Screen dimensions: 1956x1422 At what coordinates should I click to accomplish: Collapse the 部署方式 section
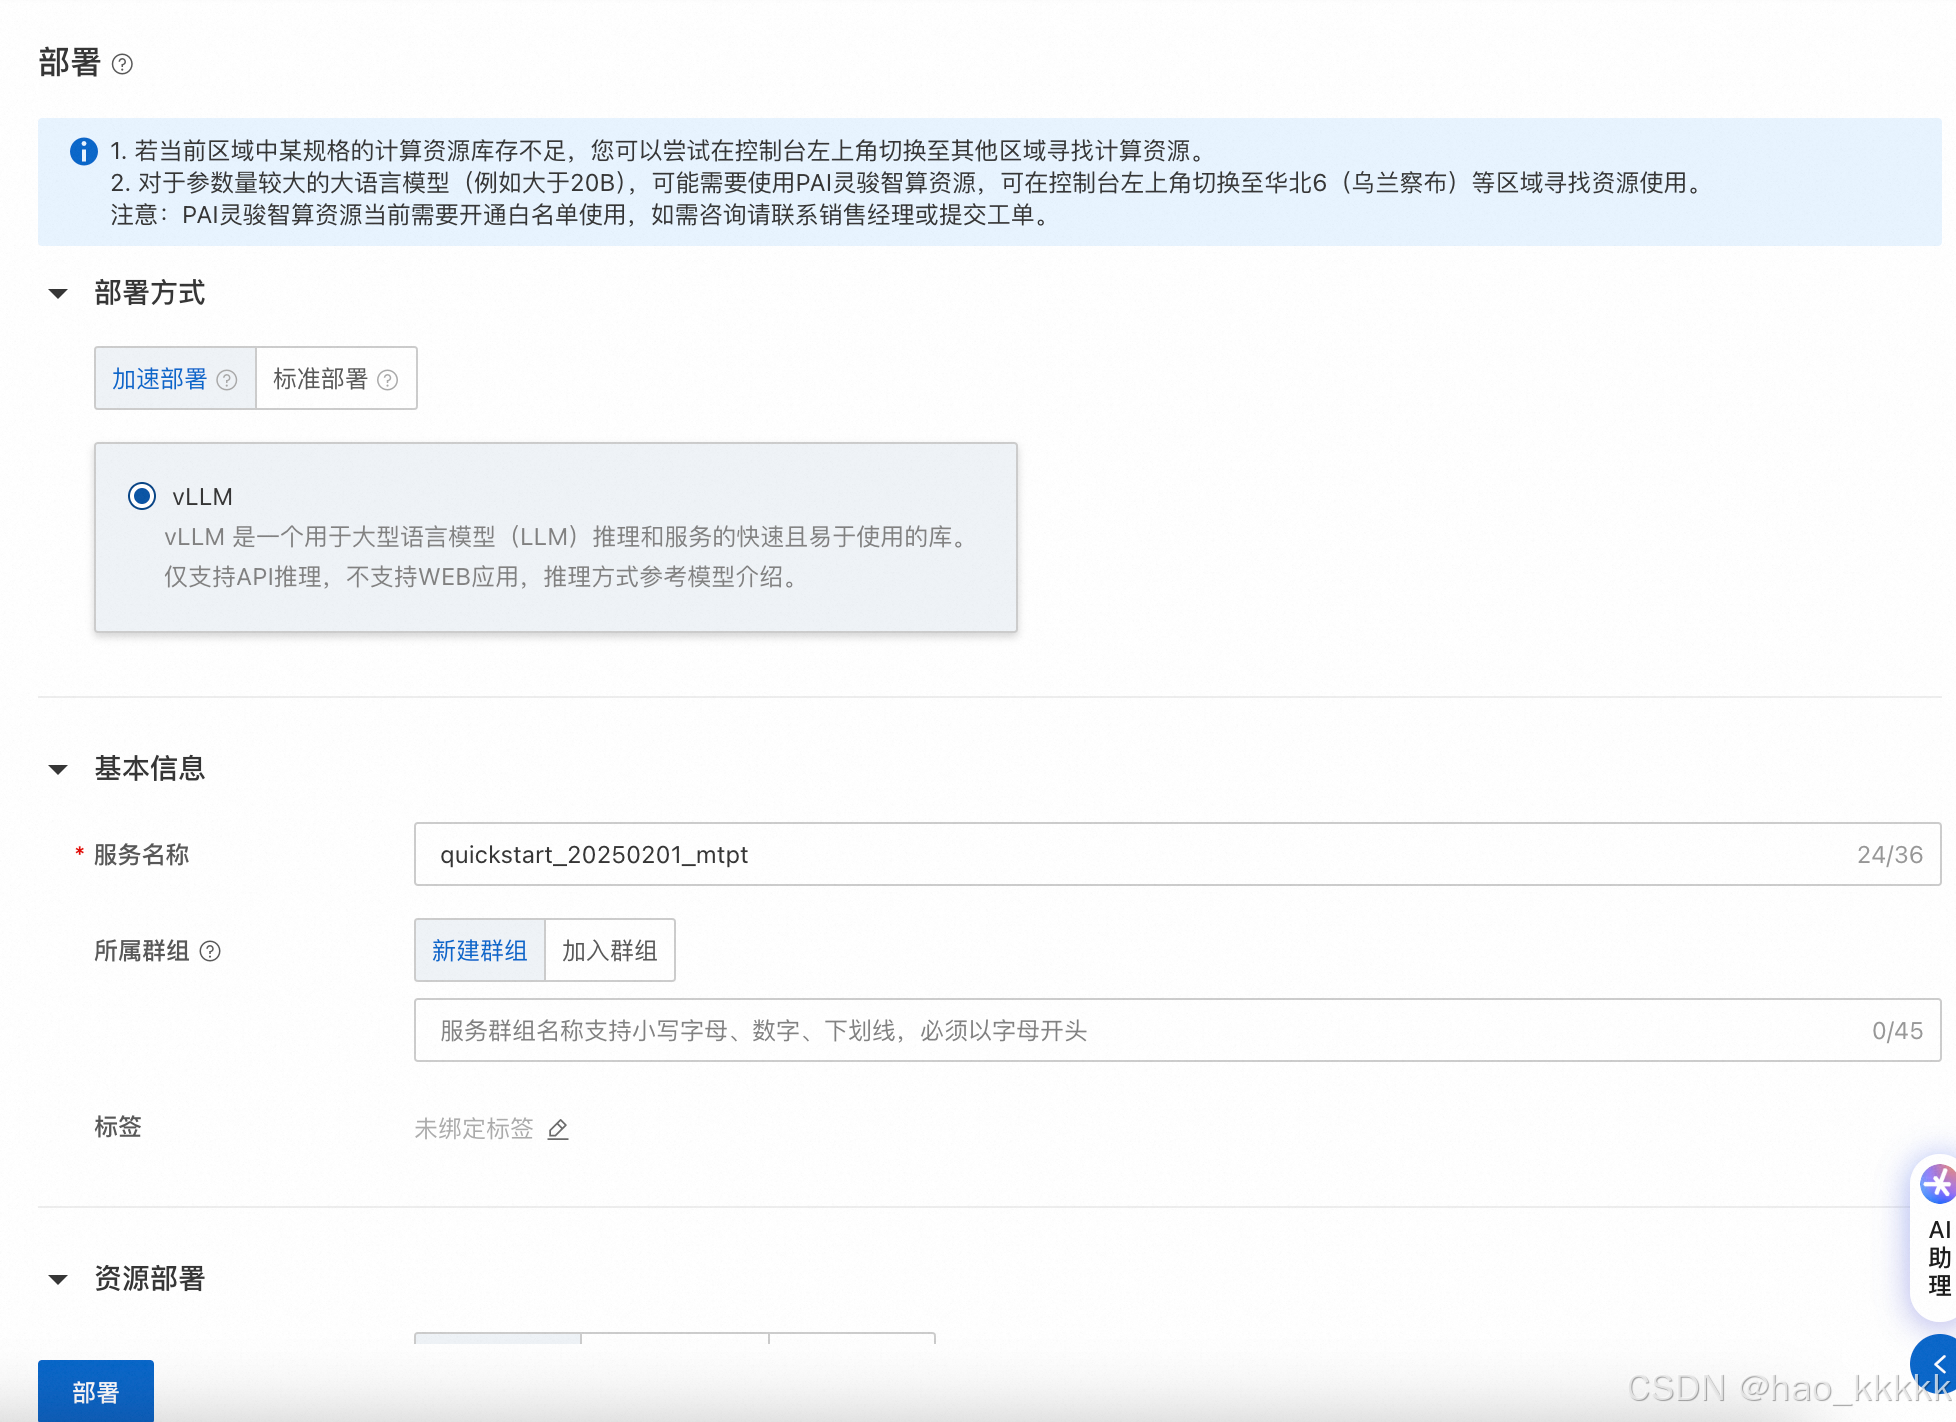click(x=58, y=293)
